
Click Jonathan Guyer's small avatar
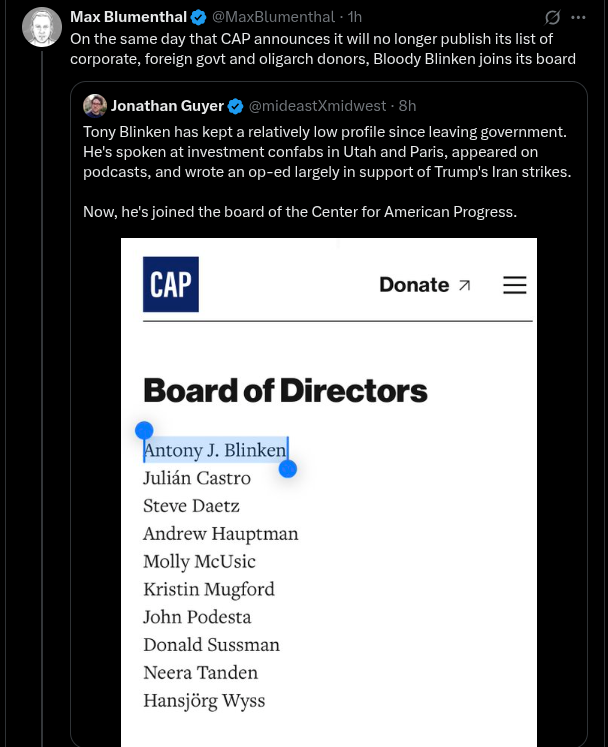coord(95,106)
